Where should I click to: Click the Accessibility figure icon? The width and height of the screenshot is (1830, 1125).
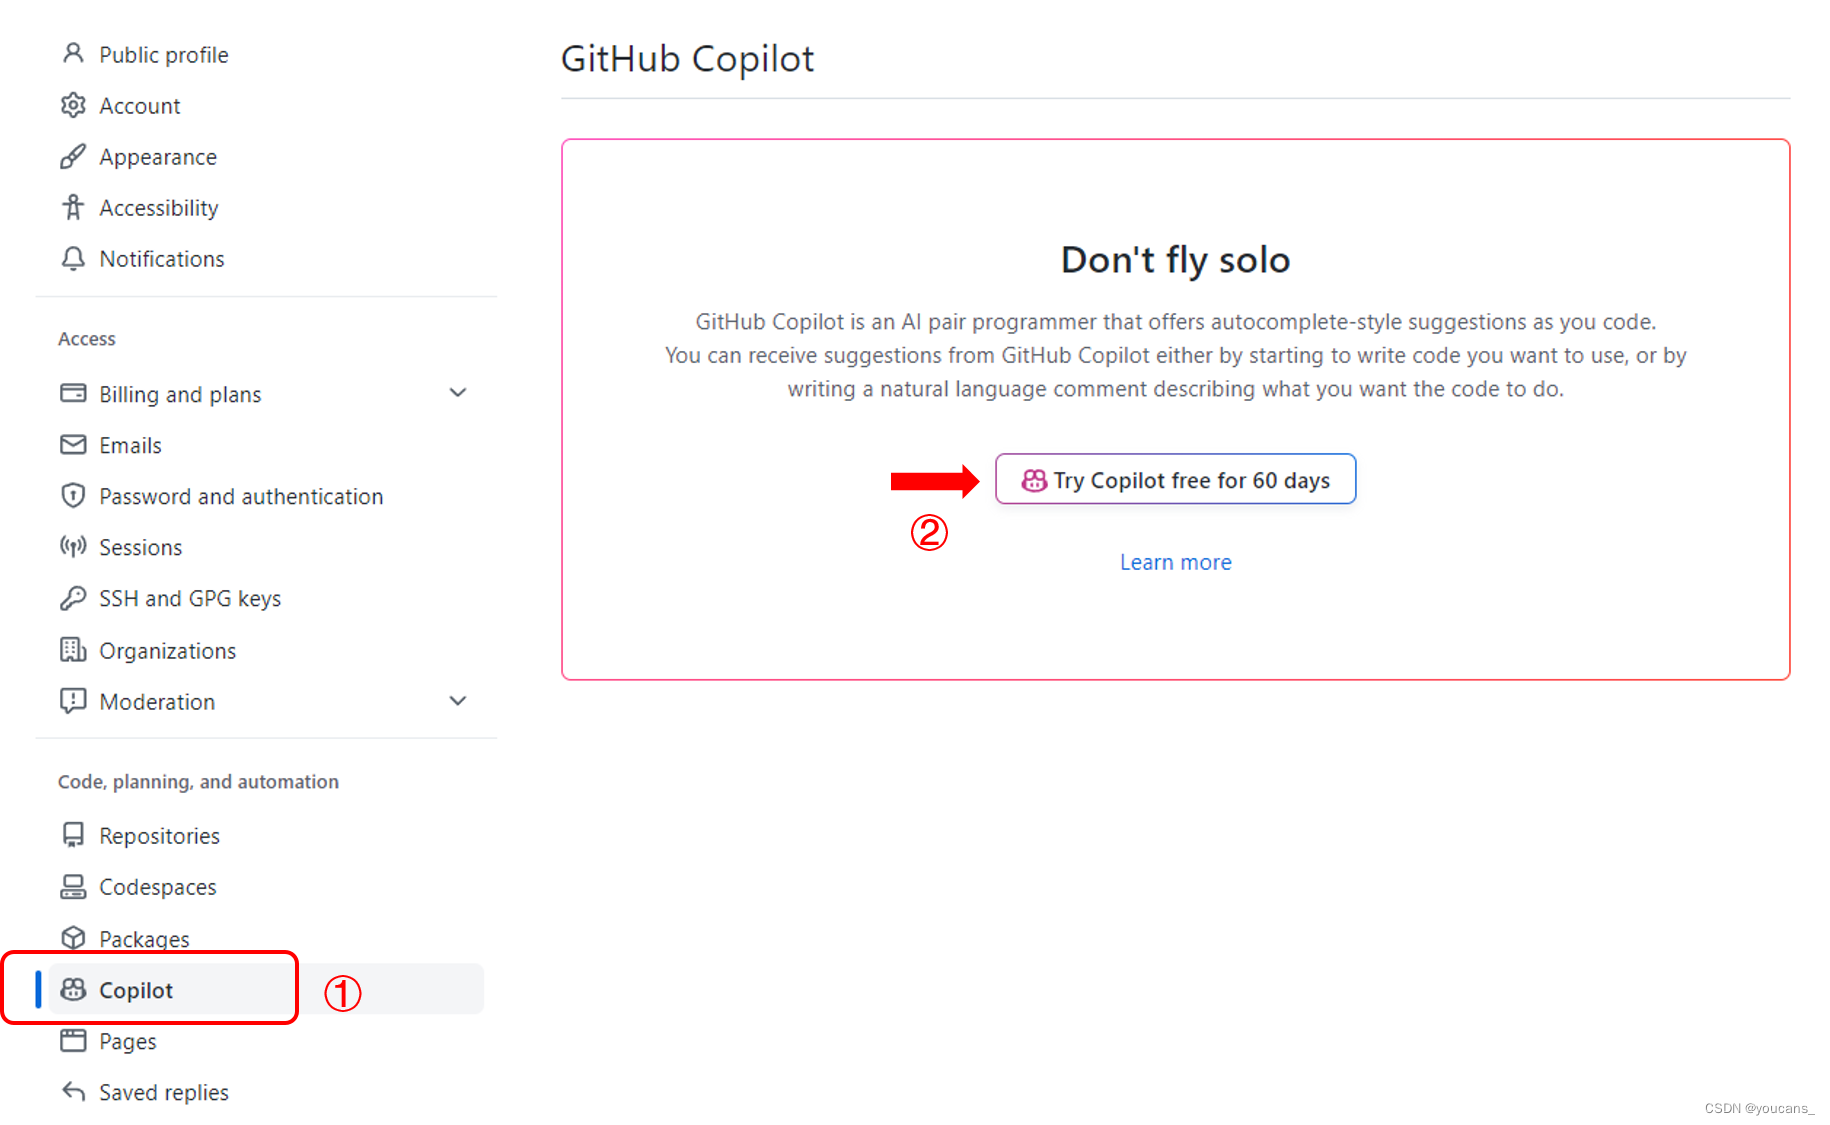(73, 207)
